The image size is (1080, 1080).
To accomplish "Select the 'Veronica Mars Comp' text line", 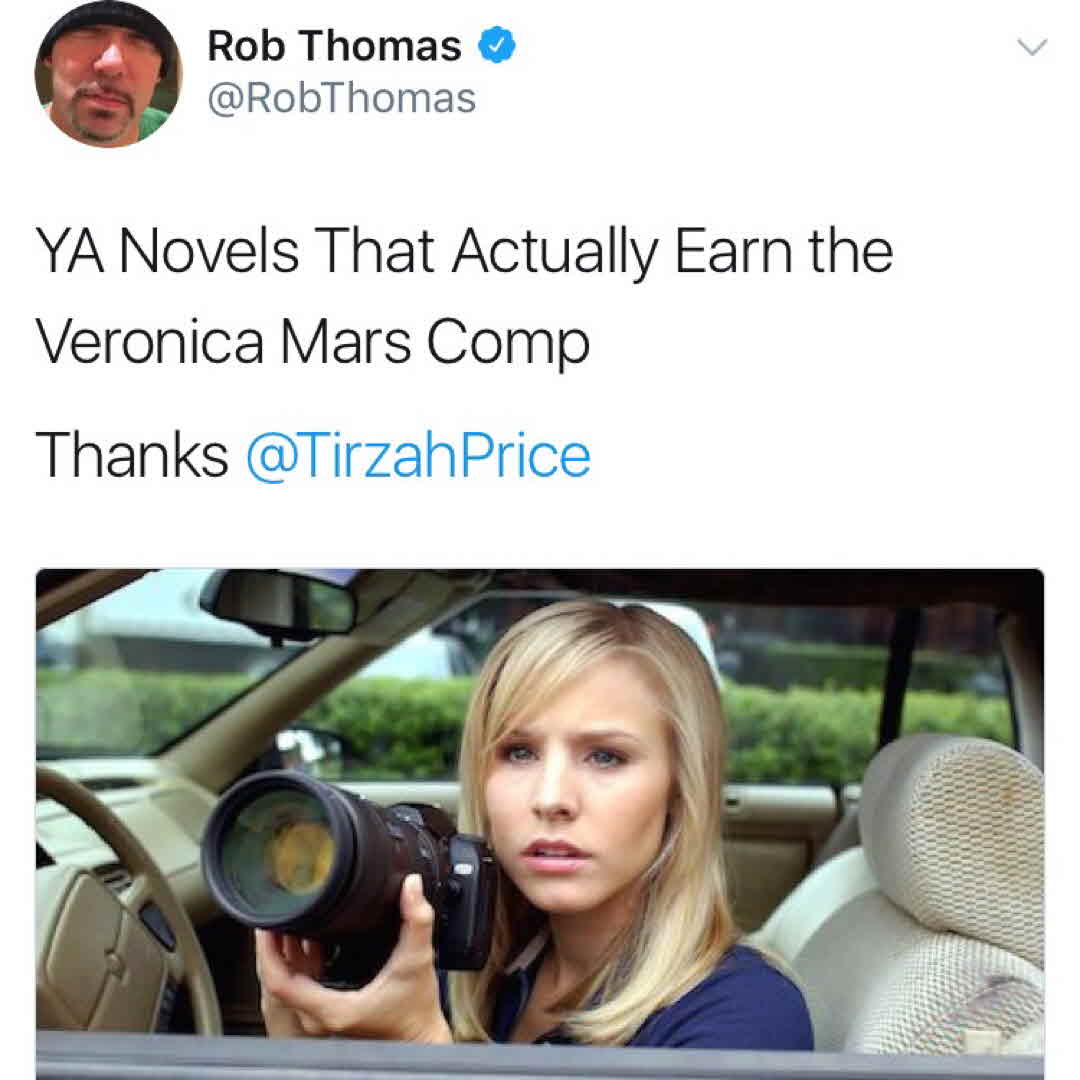I will click(x=313, y=344).
